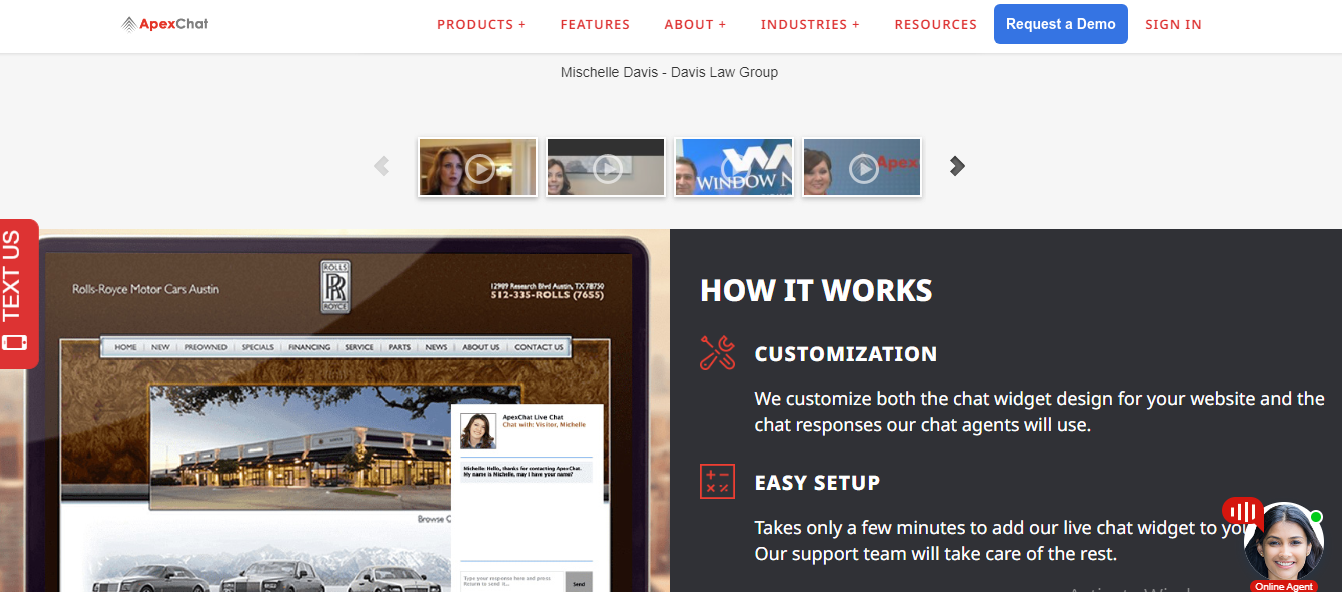Image resolution: width=1342 pixels, height=592 pixels.
Task: Click the Sign In link
Action: [1173, 24]
